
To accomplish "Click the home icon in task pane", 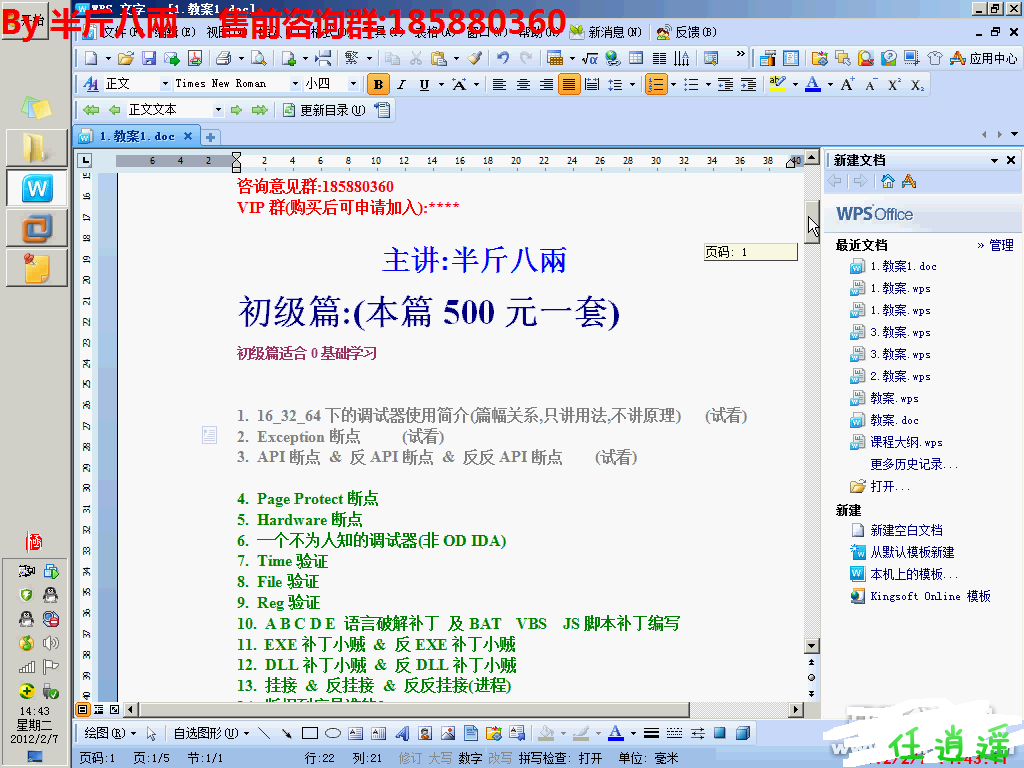I will [x=887, y=181].
